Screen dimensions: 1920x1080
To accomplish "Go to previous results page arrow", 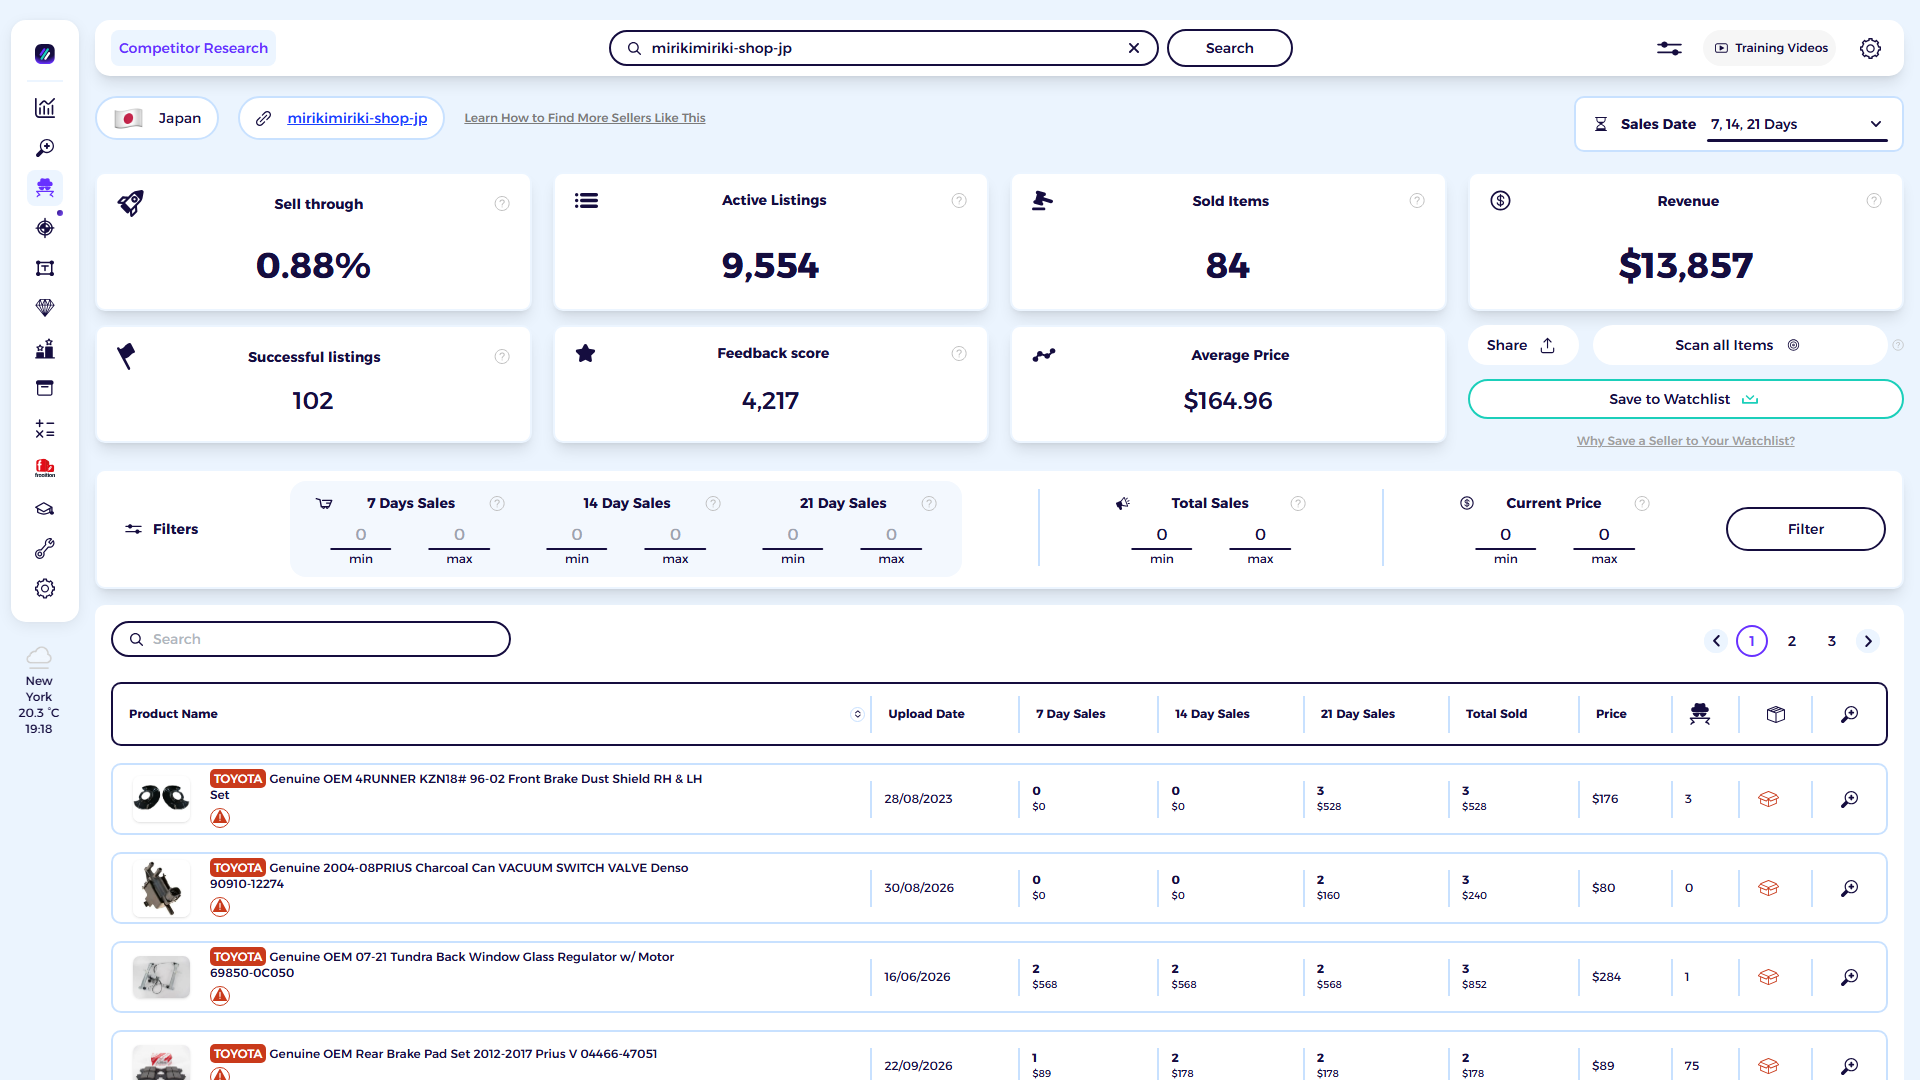I will [1716, 641].
